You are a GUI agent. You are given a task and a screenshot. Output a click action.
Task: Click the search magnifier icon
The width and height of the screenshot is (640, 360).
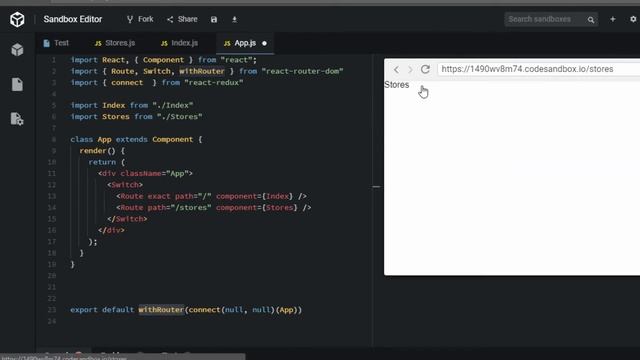[591, 20]
